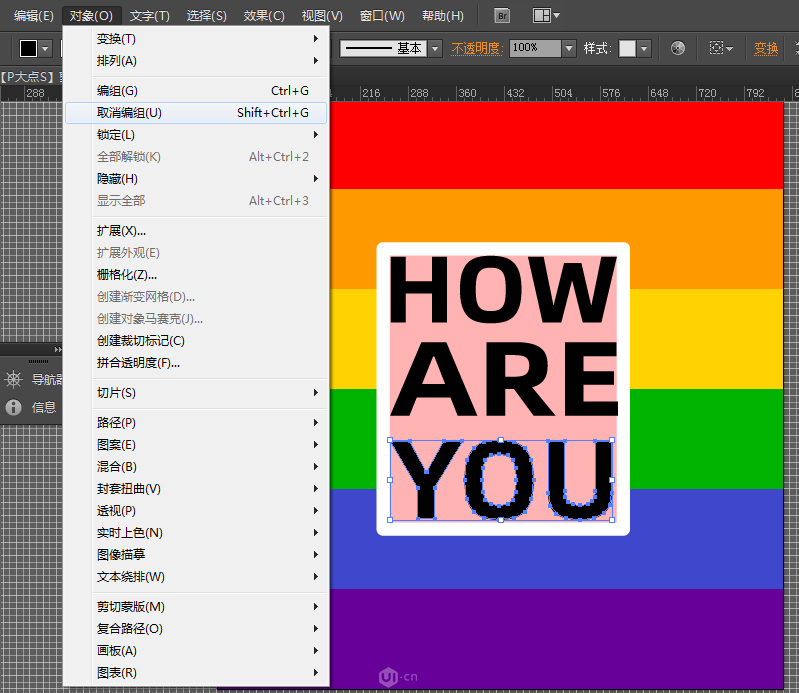The height and width of the screenshot is (693, 799).
Task: Open the 路径(P) Path submenu
Action: point(116,423)
